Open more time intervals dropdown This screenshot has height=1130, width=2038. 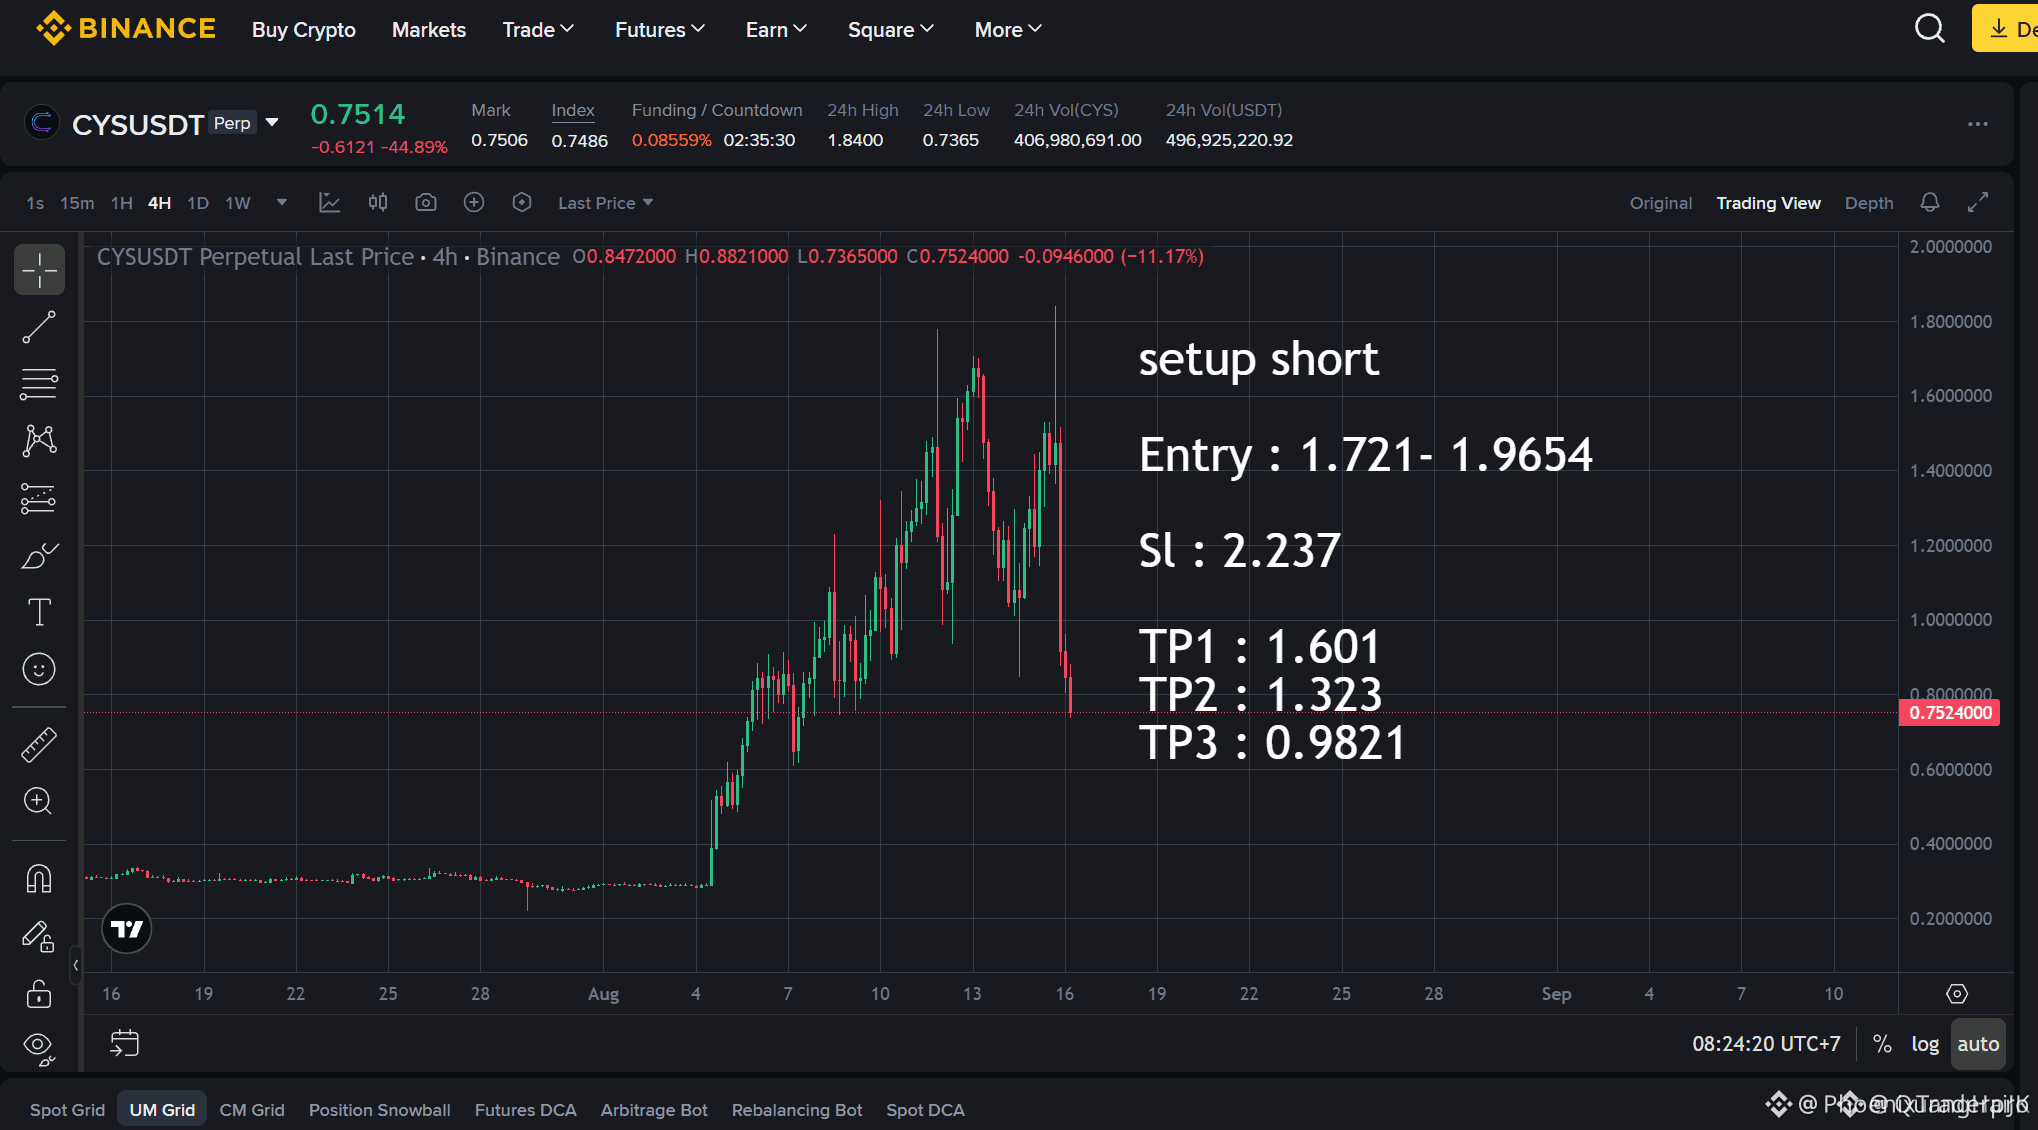point(282,203)
